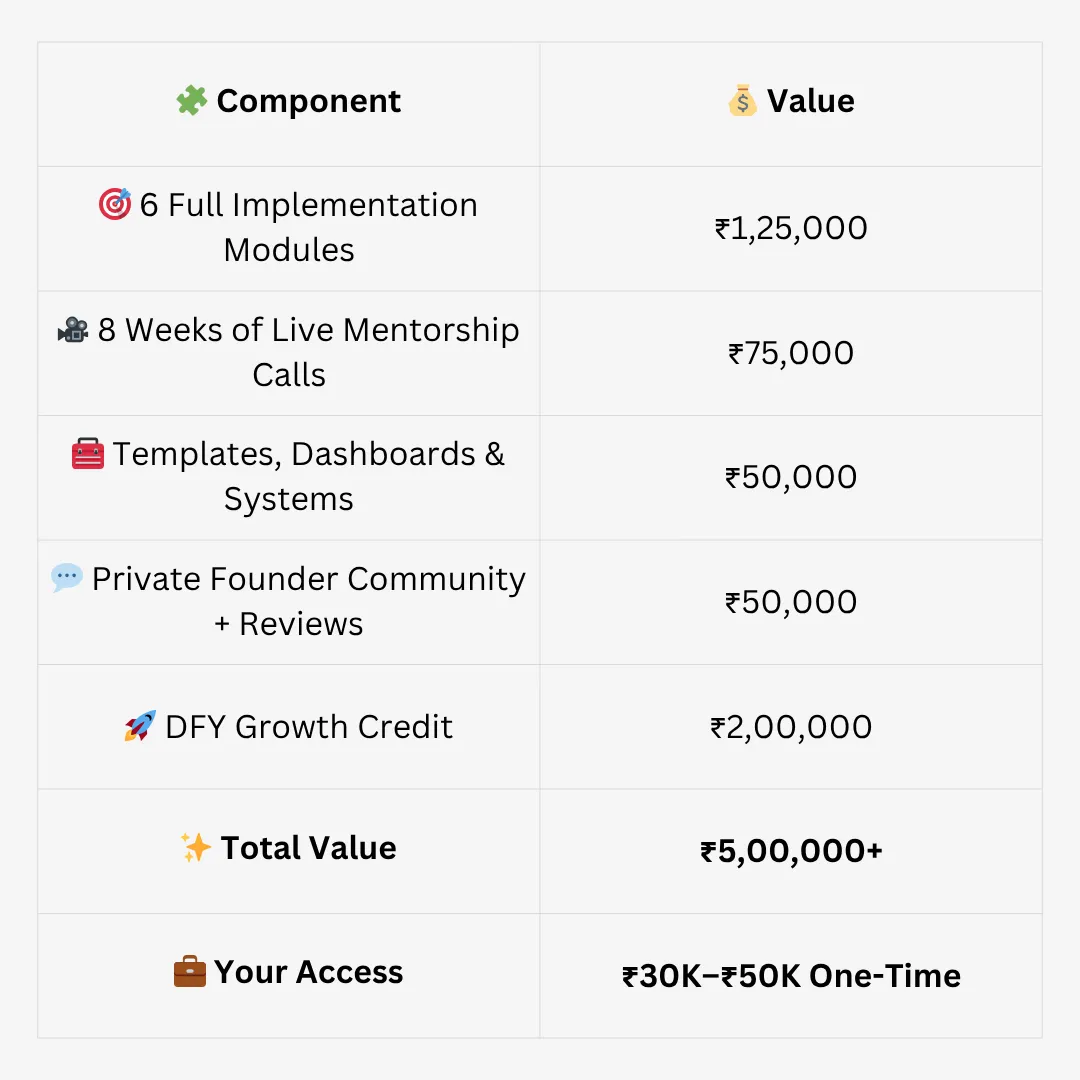
Task: Click the 8 Weeks of Live Mentorship text
Action: click(308, 330)
